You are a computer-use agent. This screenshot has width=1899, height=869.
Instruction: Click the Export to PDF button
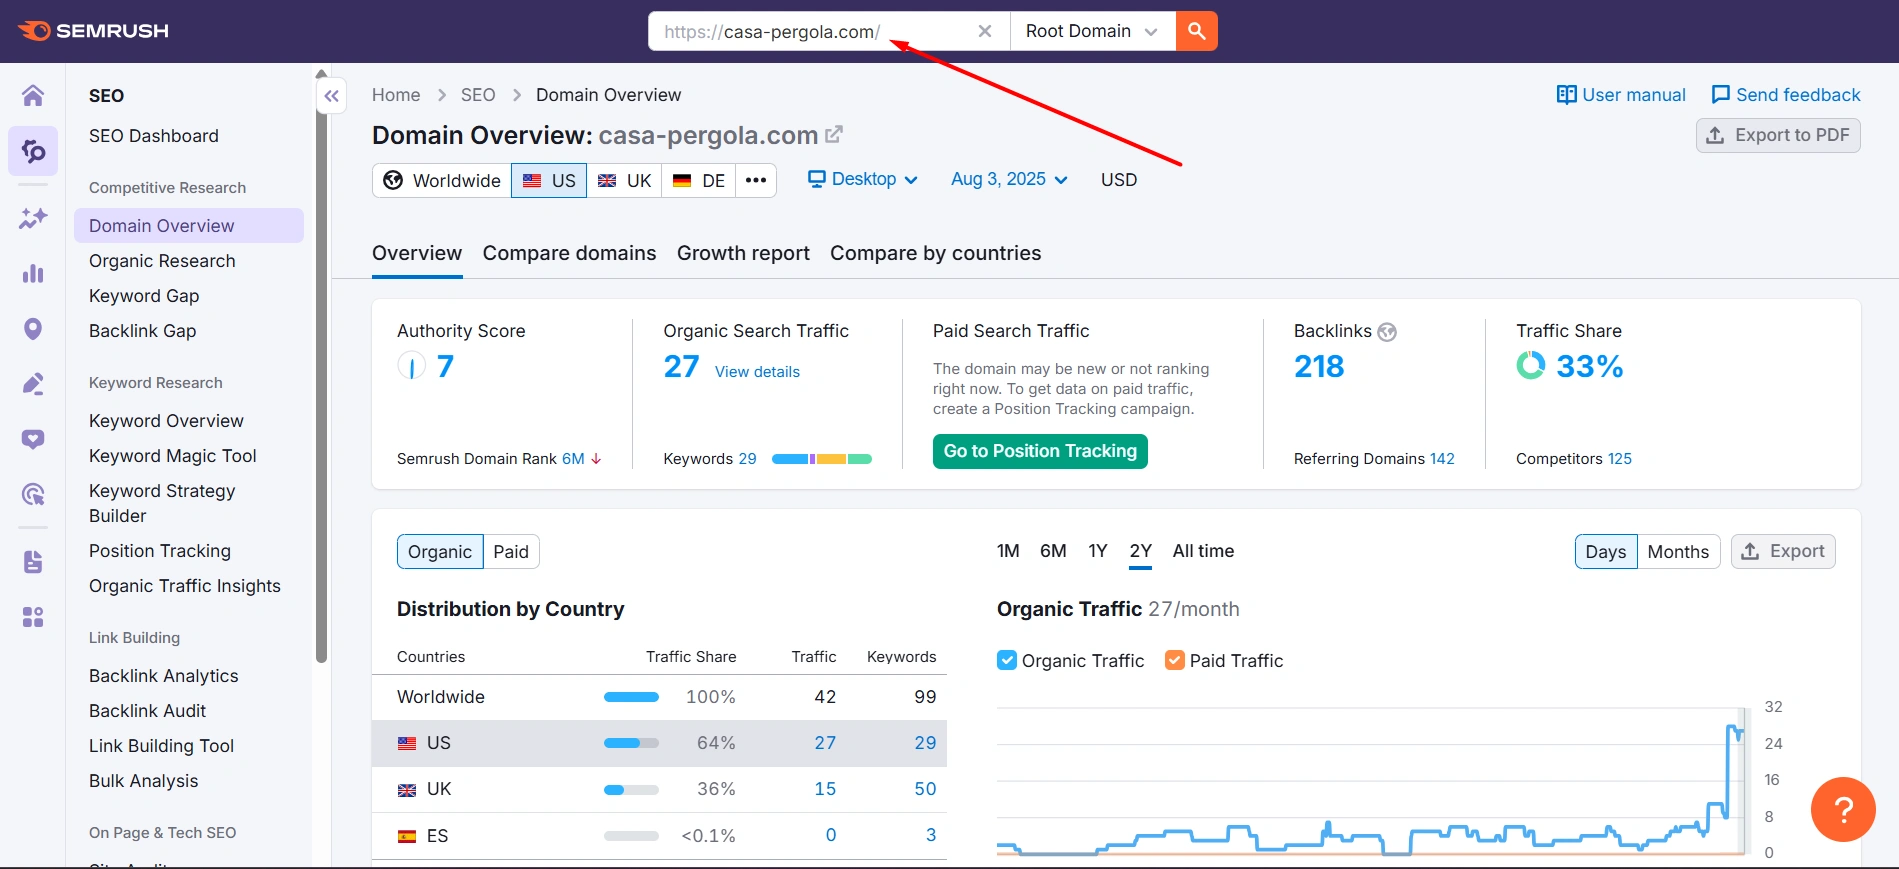click(1778, 135)
